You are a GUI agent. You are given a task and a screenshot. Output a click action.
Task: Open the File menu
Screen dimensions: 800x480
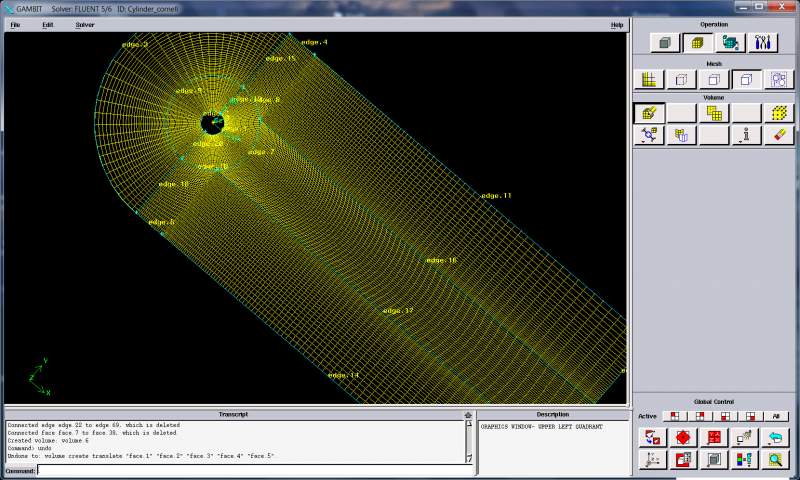pyautogui.click(x=15, y=24)
